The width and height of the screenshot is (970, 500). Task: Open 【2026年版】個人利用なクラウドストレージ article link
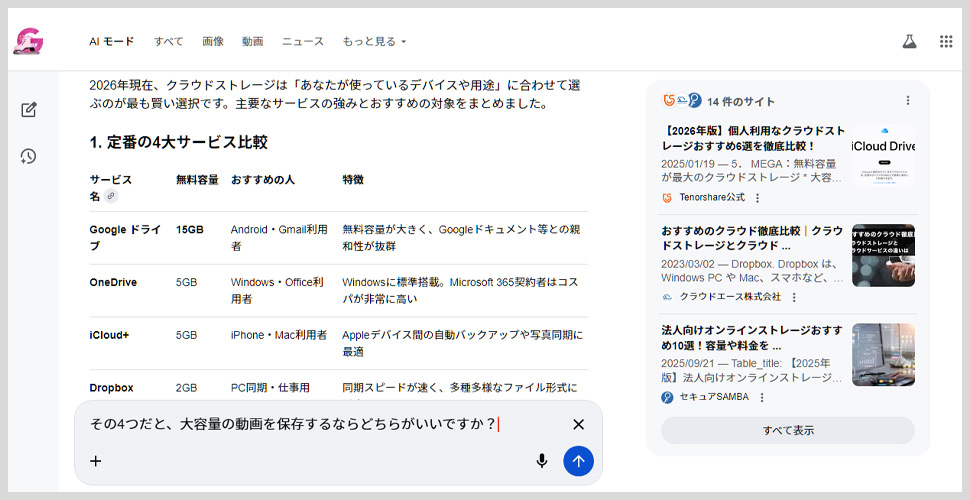(x=753, y=139)
